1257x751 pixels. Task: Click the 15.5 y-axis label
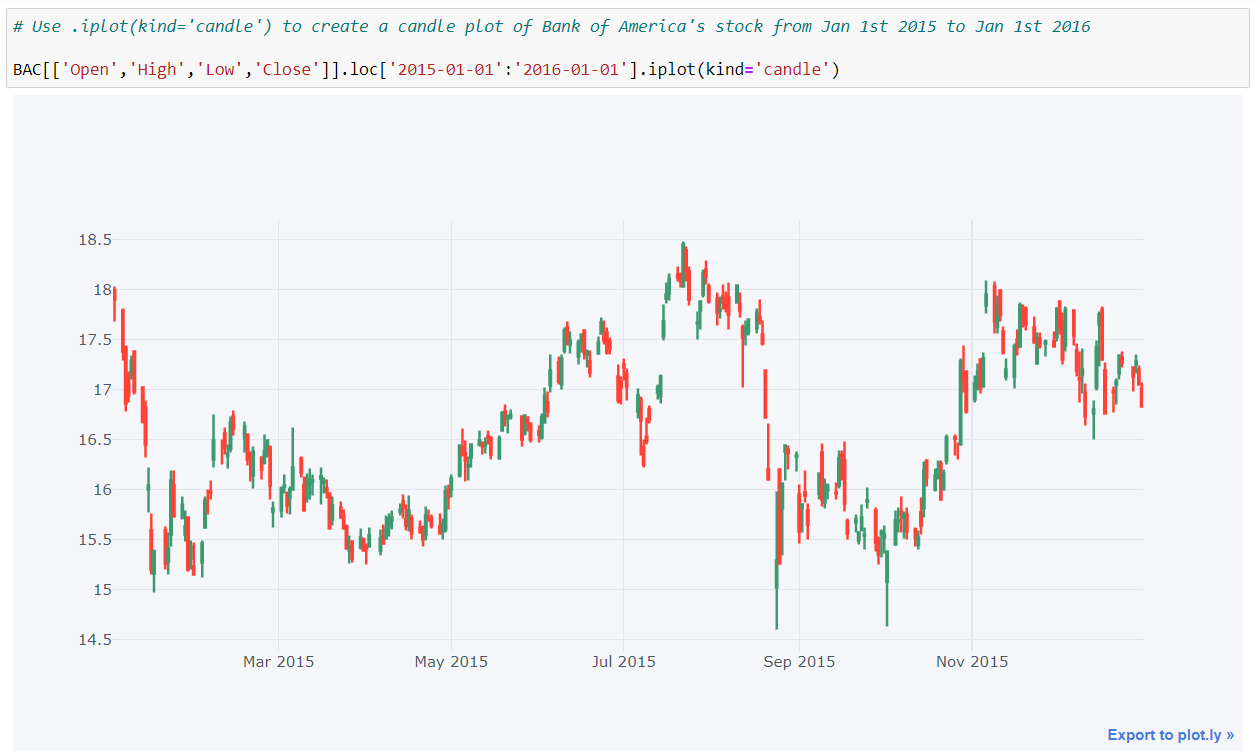tap(95, 540)
